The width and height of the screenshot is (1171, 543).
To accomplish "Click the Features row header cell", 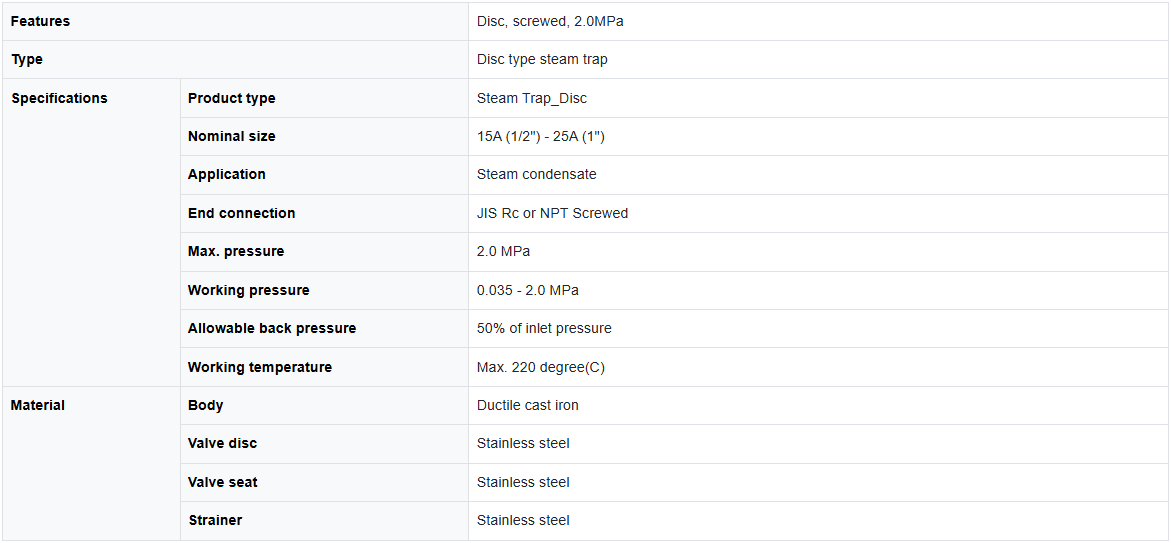I will click(41, 21).
